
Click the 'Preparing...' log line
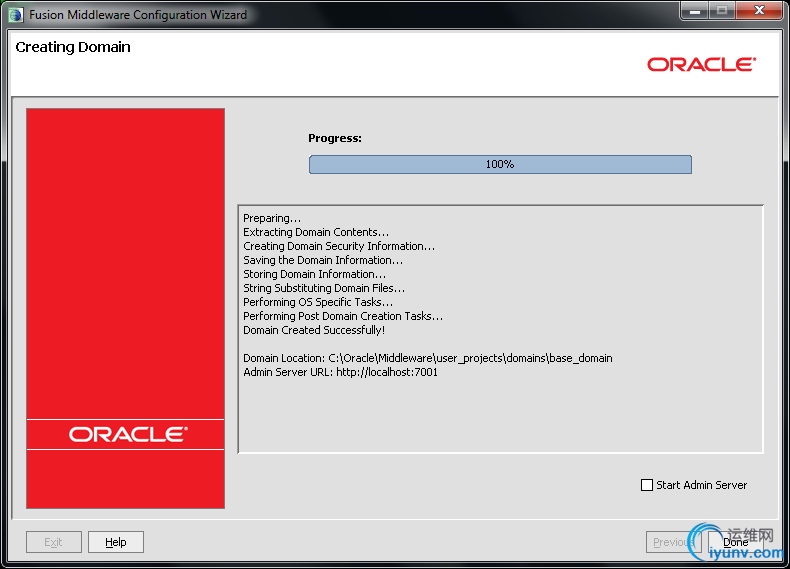[272, 218]
